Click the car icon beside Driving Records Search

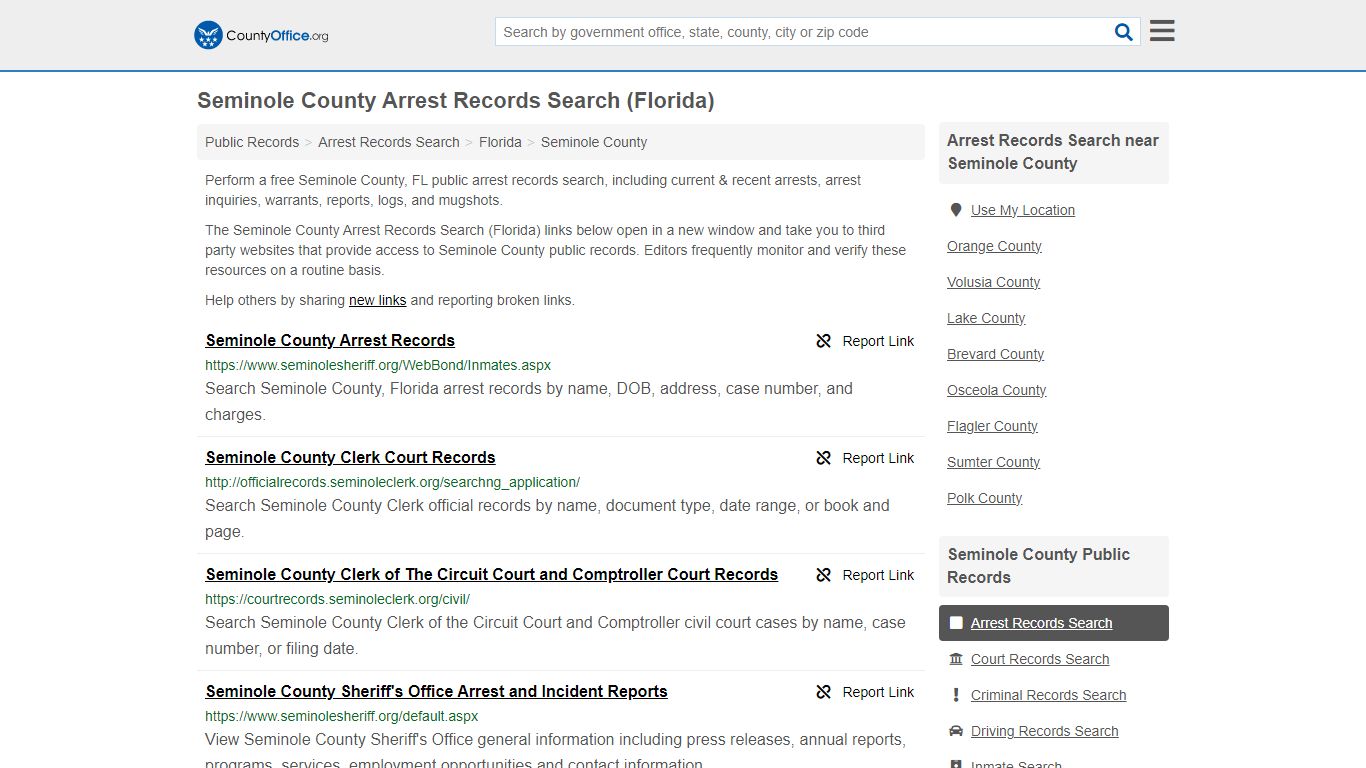coord(956,731)
